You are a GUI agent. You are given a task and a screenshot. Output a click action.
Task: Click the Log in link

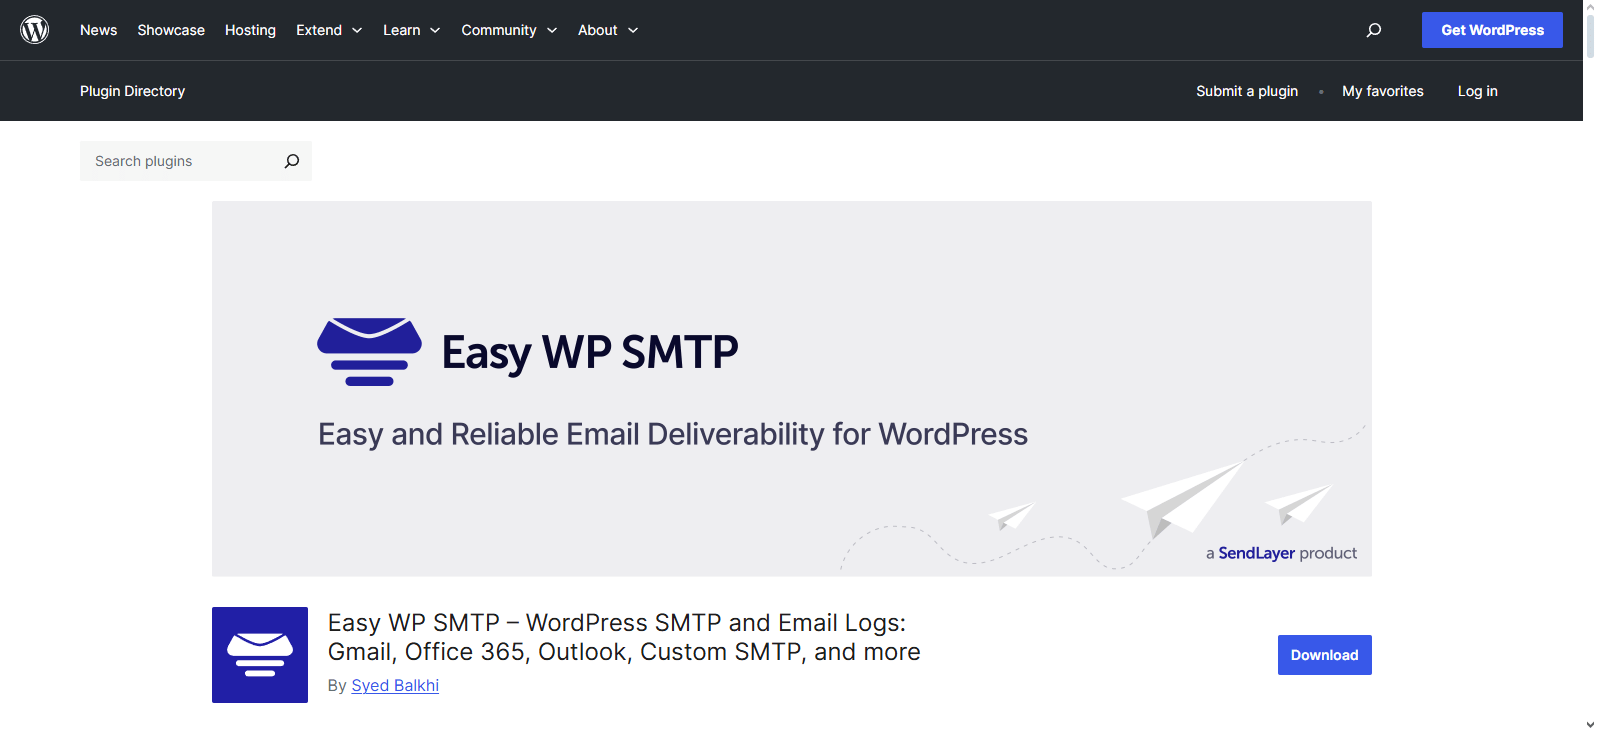(1477, 91)
